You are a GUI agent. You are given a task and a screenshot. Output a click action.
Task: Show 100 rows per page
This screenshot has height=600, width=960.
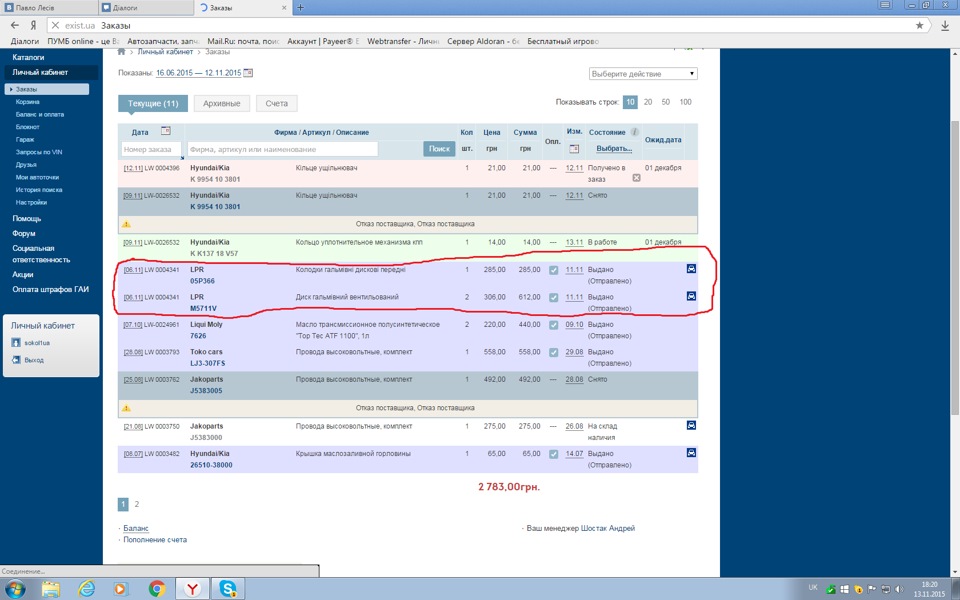(x=686, y=102)
